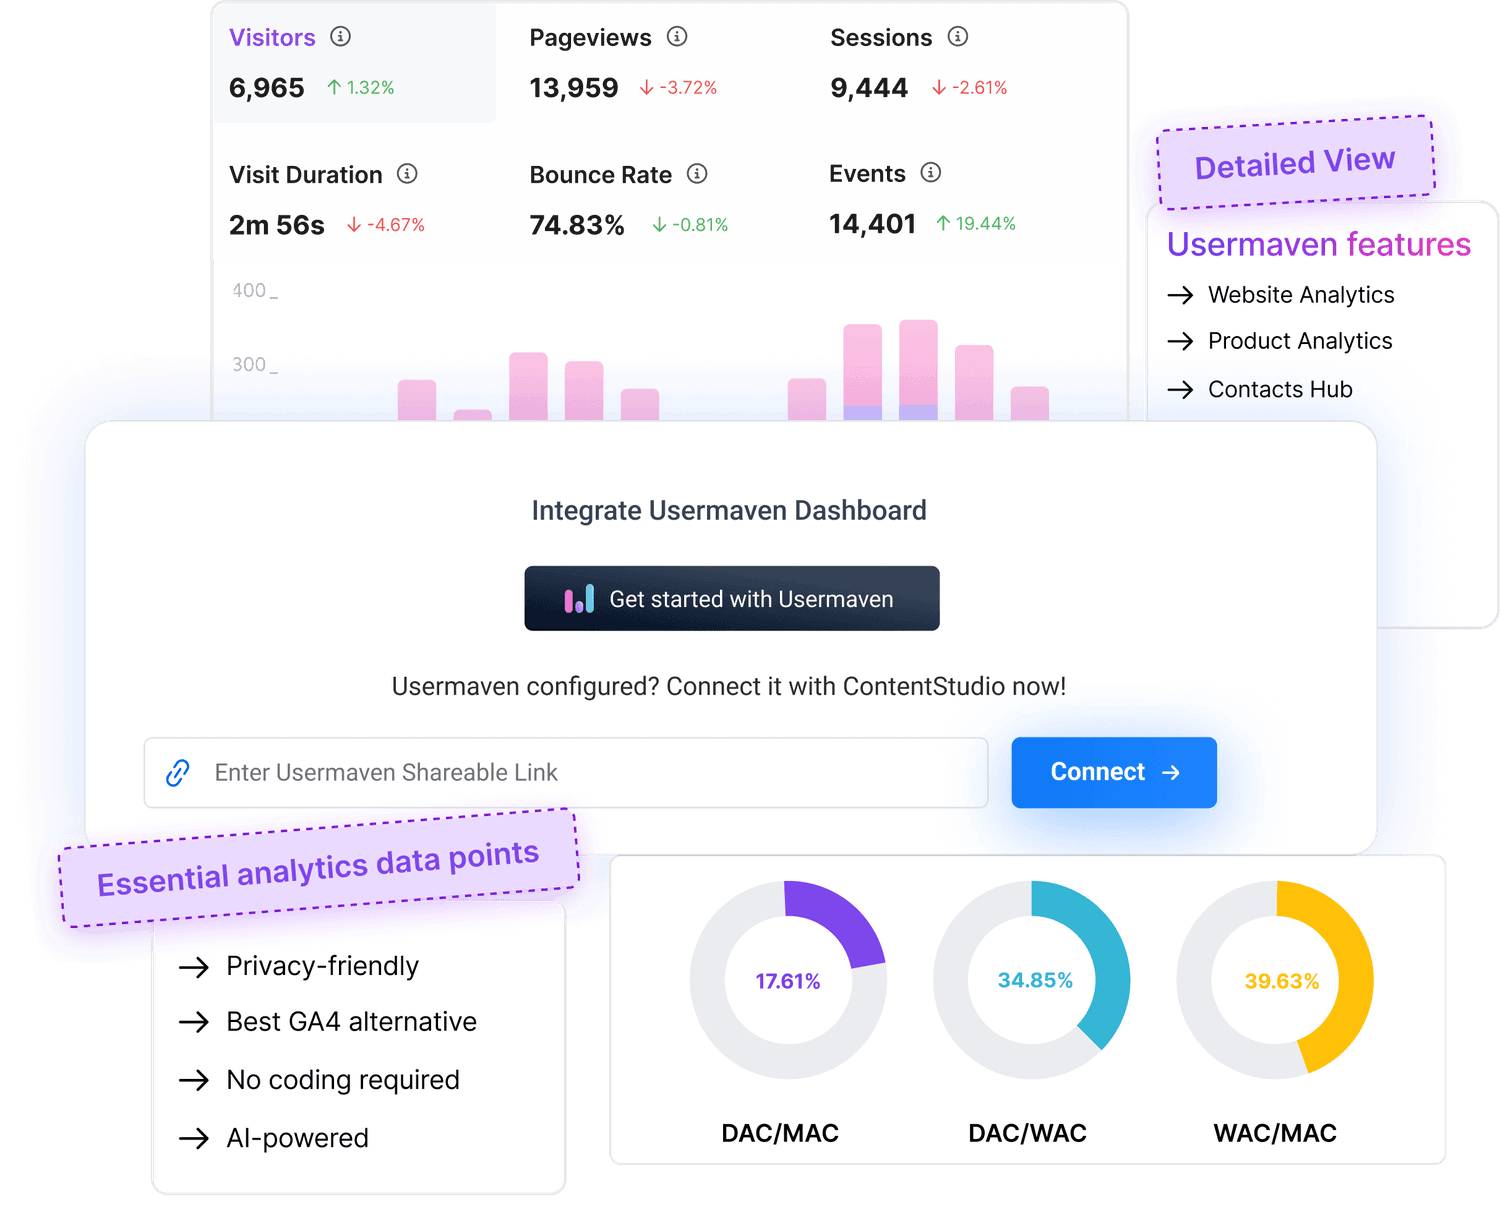Click the blue Connect button
This screenshot has width=1500, height=1230.
[1114, 772]
